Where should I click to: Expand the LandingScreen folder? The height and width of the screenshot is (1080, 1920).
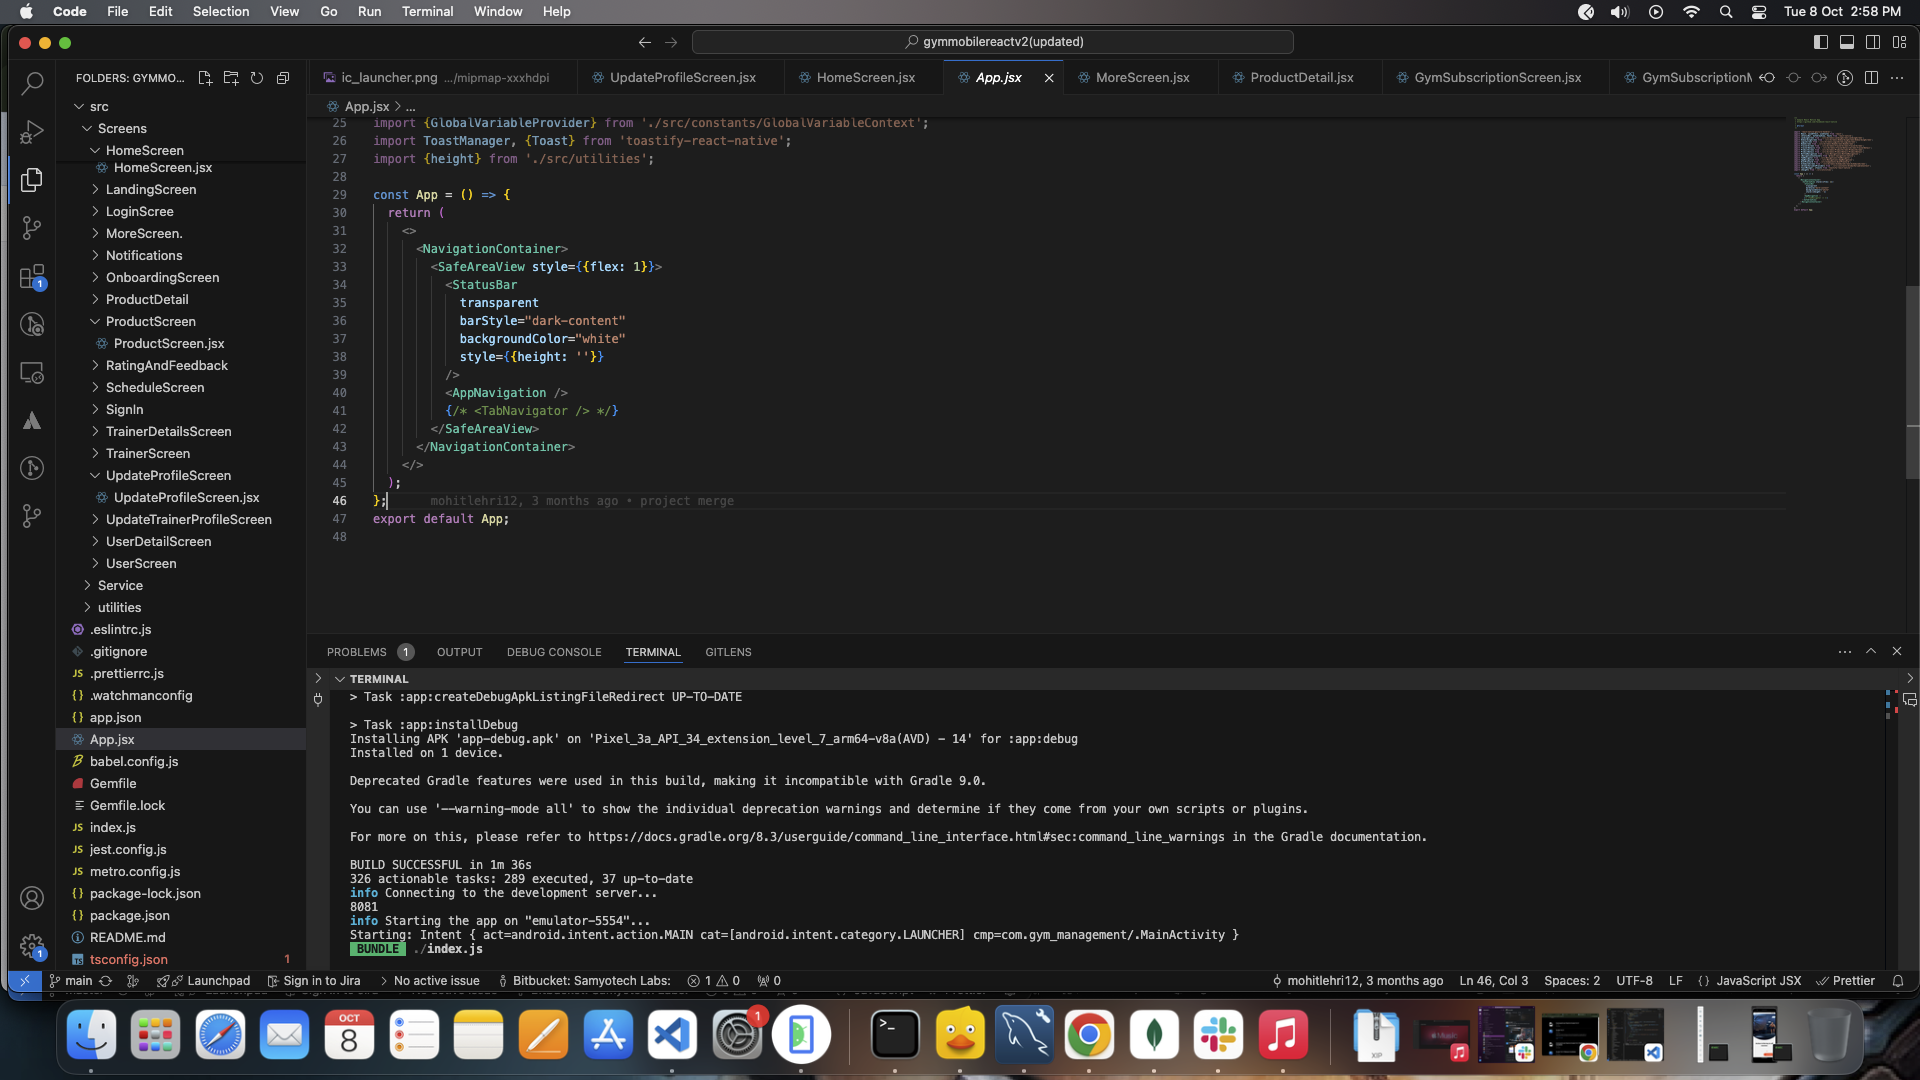tap(151, 190)
